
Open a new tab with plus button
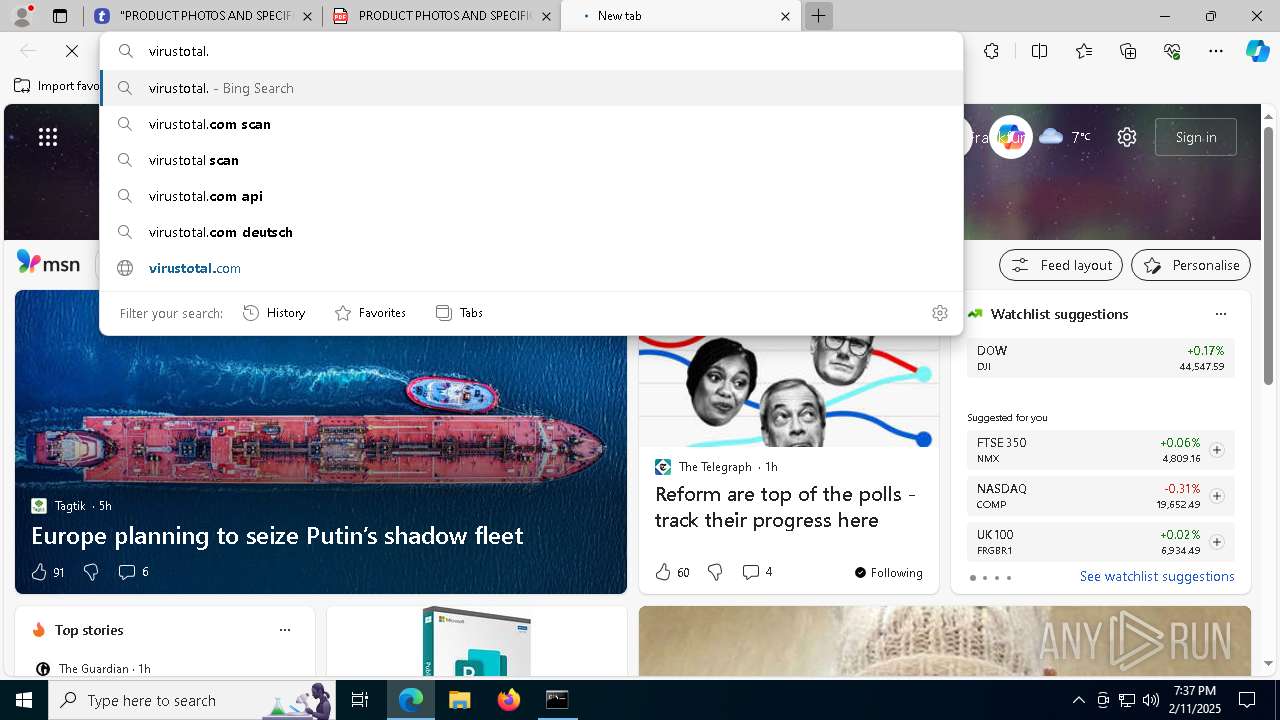coord(818,16)
